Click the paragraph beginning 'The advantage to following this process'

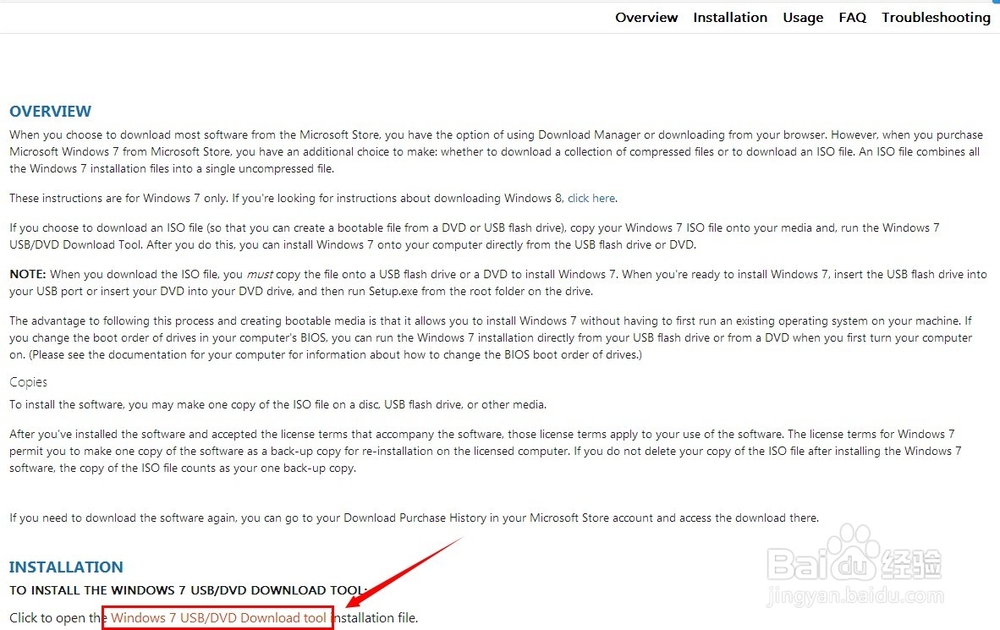[490, 338]
